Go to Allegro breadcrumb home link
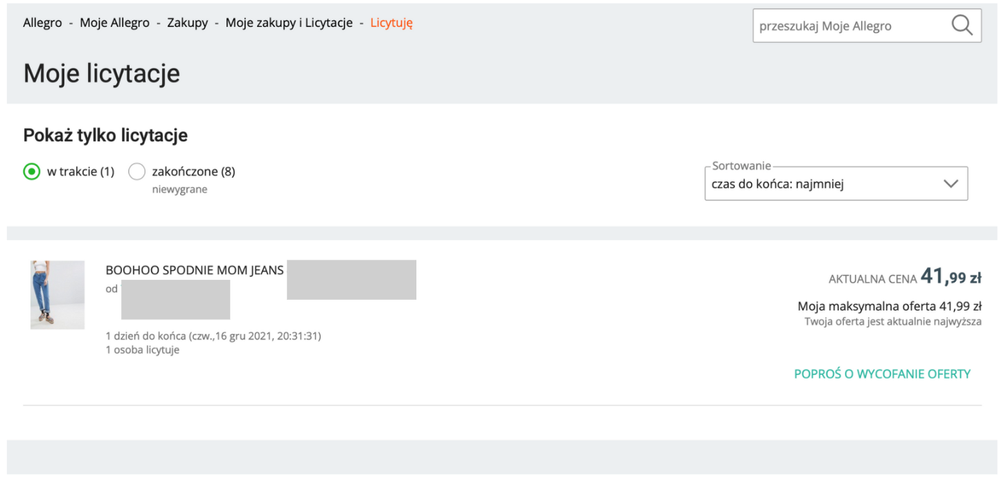Image resolution: width=999 pixels, height=482 pixels. (x=42, y=23)
